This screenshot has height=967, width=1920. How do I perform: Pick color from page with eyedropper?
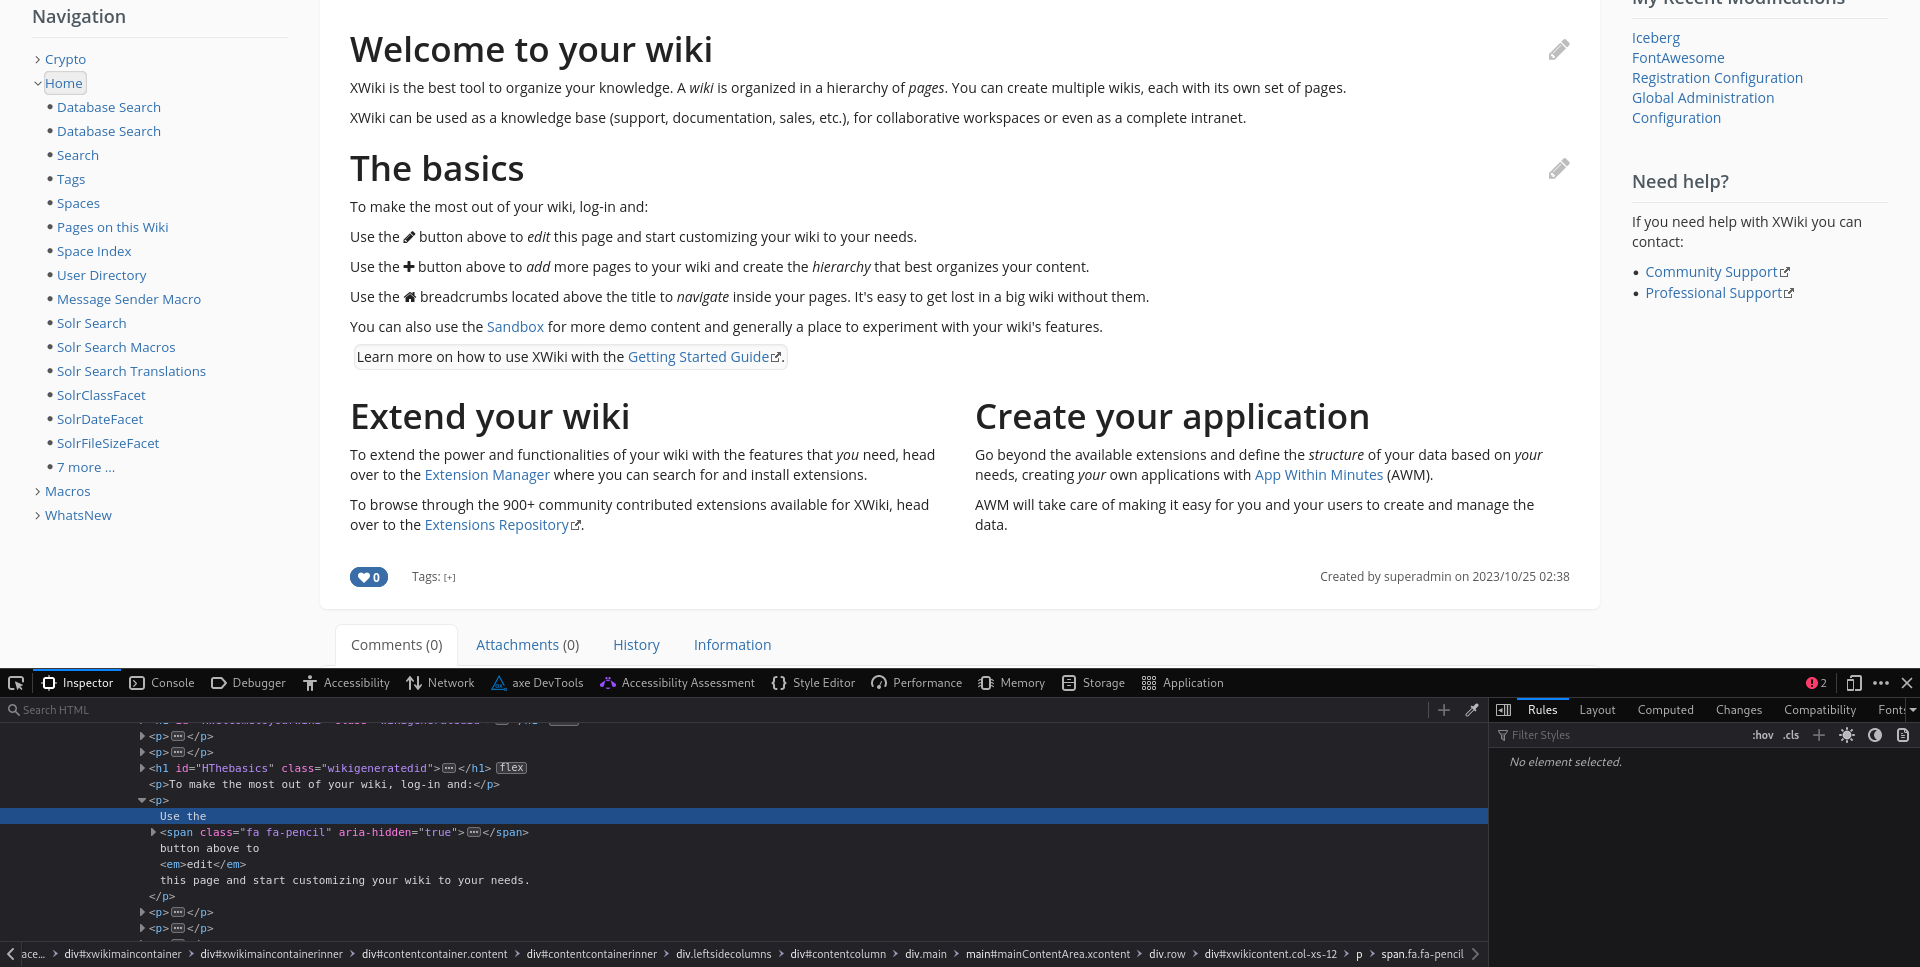[x=1472, y=710]
